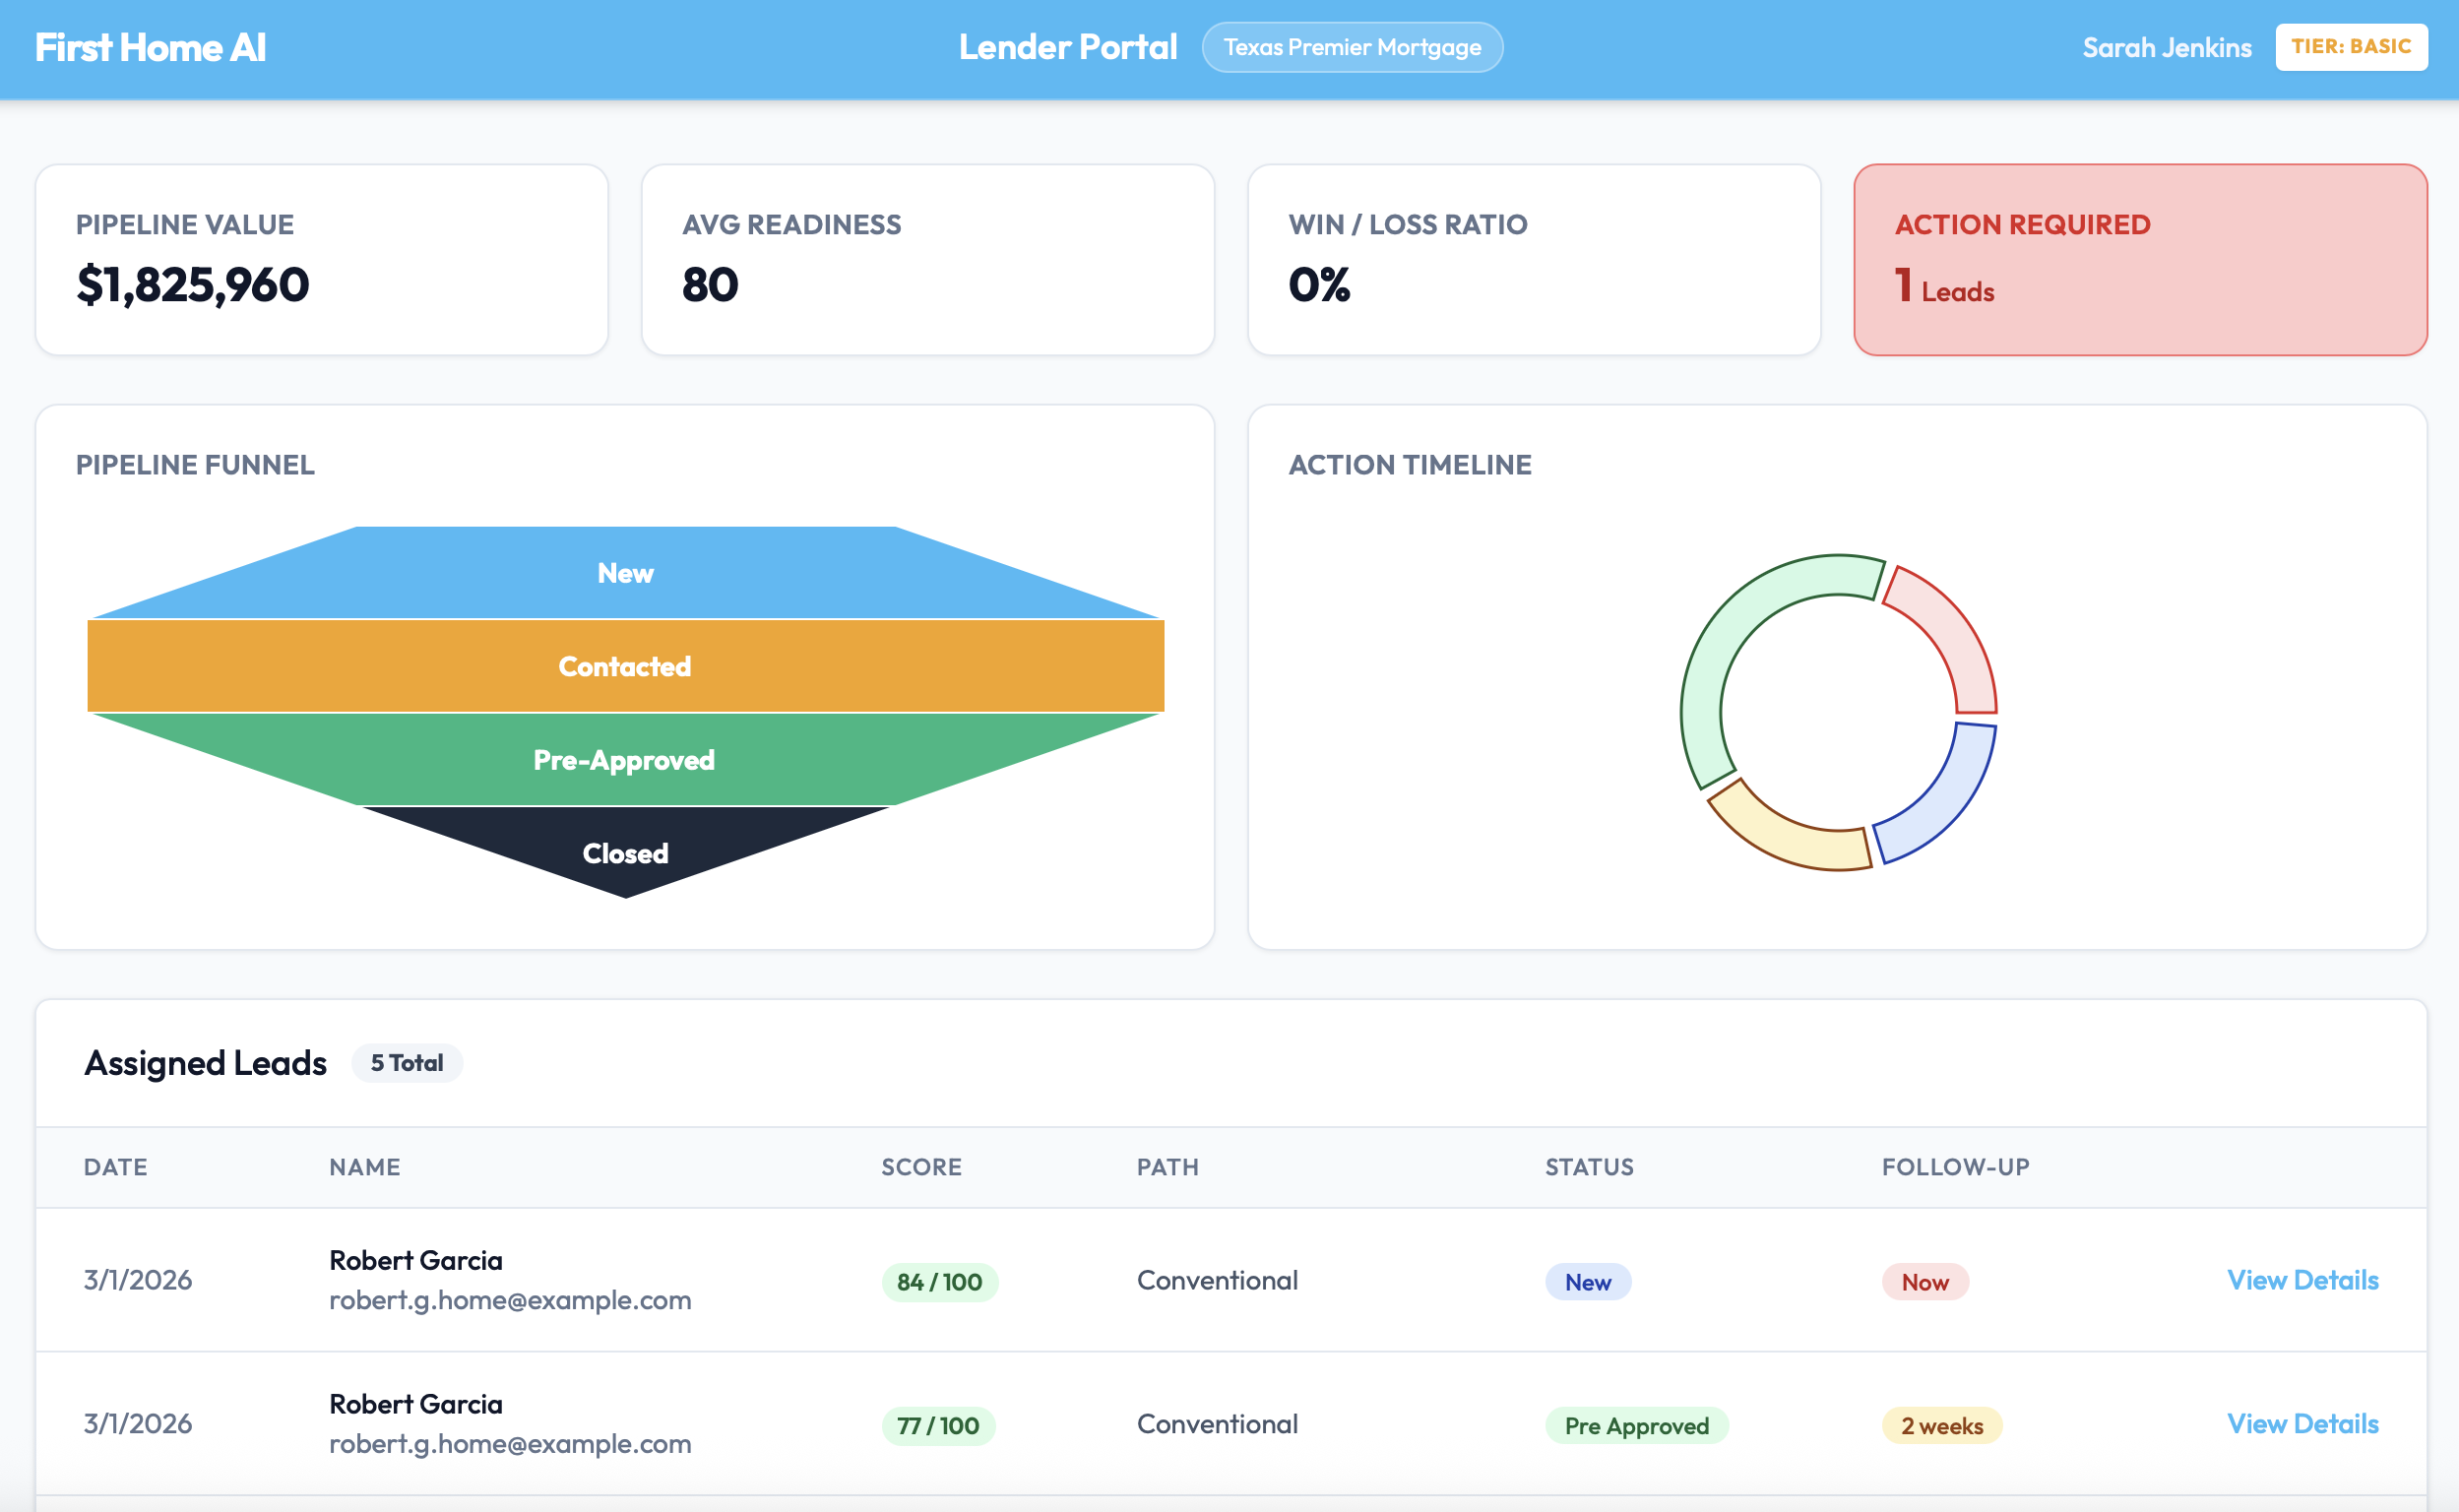Screen dimensions: 2459x1512
Task: Select the Contacted funnel stage
Action: click(x=625, y=666)
